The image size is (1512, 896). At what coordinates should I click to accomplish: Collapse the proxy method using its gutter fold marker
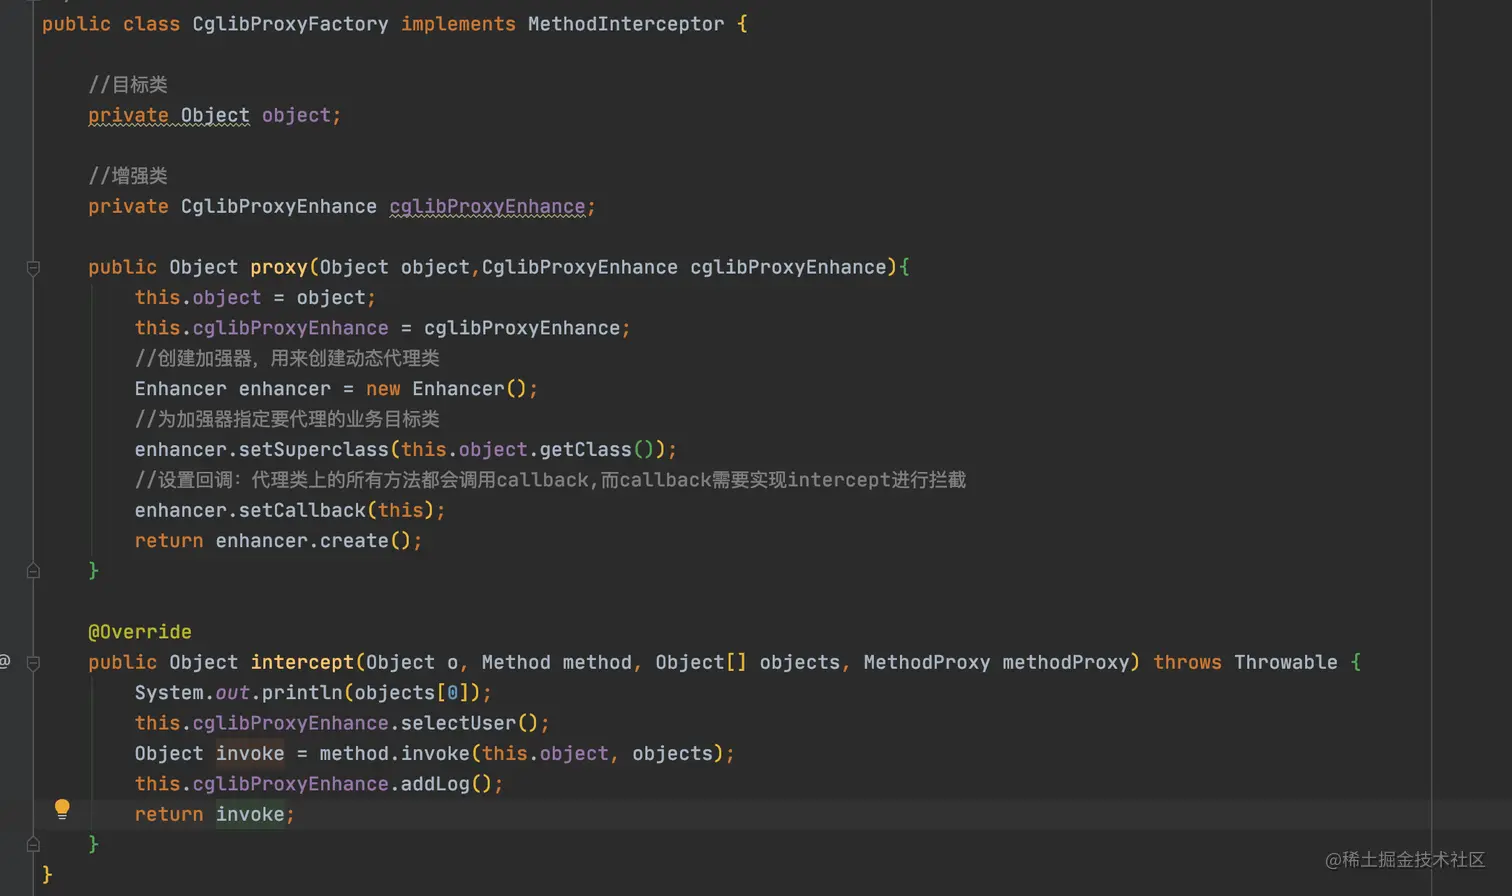pyautogui.click(x=33, y=268)
